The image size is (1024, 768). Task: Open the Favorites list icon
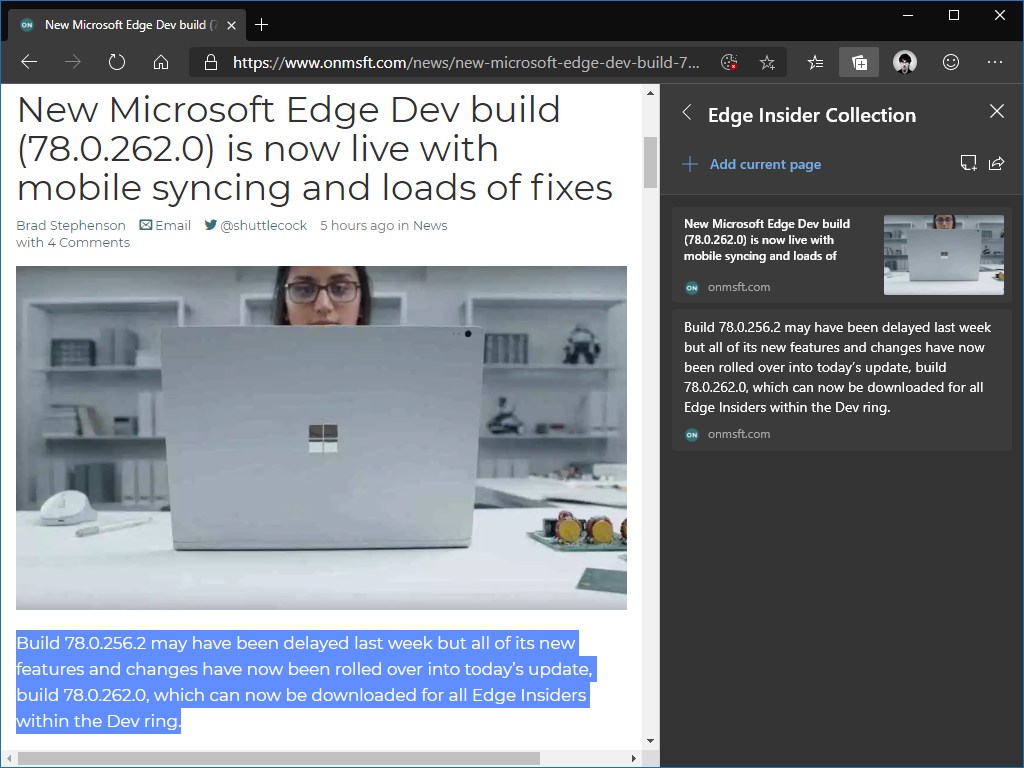point(815,62)
